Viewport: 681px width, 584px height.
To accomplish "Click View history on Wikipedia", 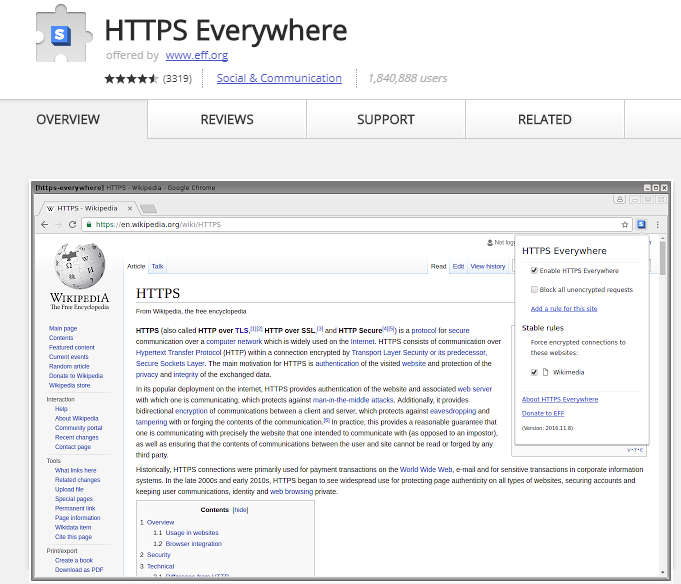I will pyautogui.click(x=488, y=266).
